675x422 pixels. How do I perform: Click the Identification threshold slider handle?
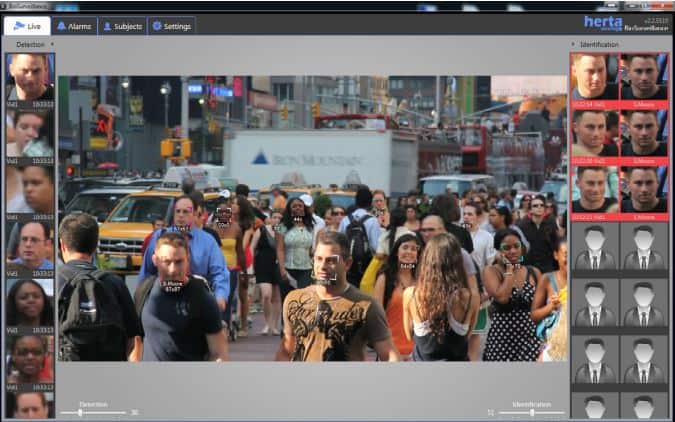click(x=531, y=411)
